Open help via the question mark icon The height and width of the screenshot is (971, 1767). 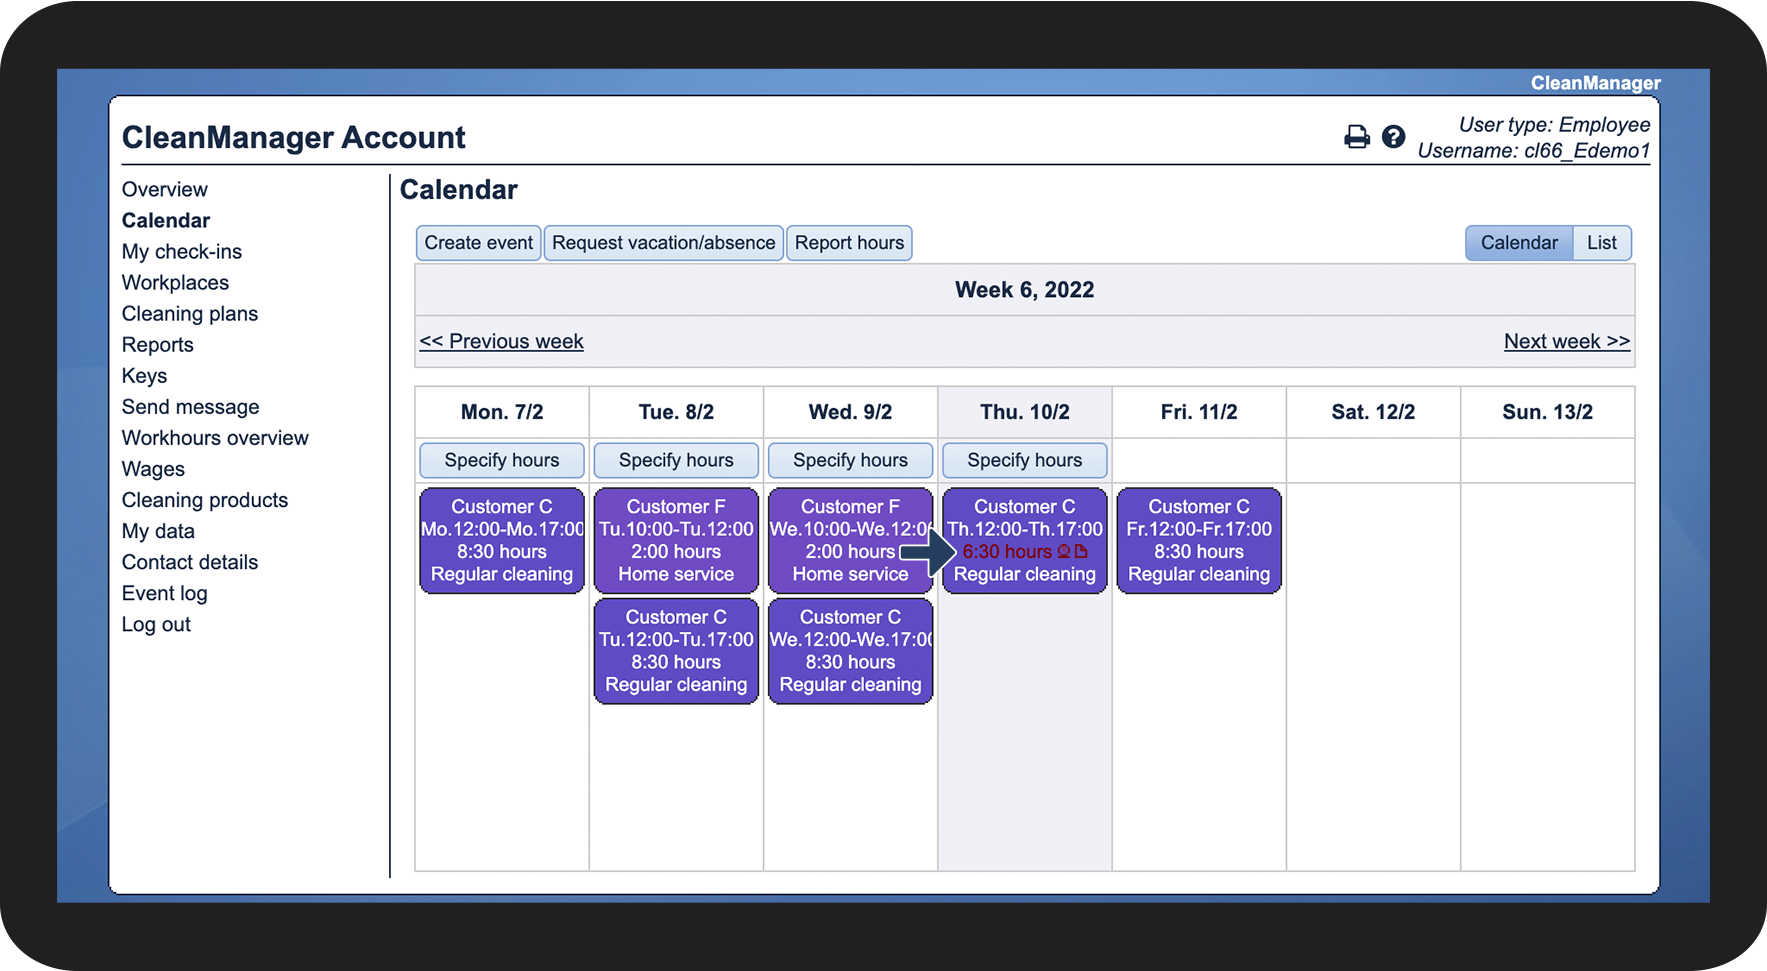pos(1393,137)
